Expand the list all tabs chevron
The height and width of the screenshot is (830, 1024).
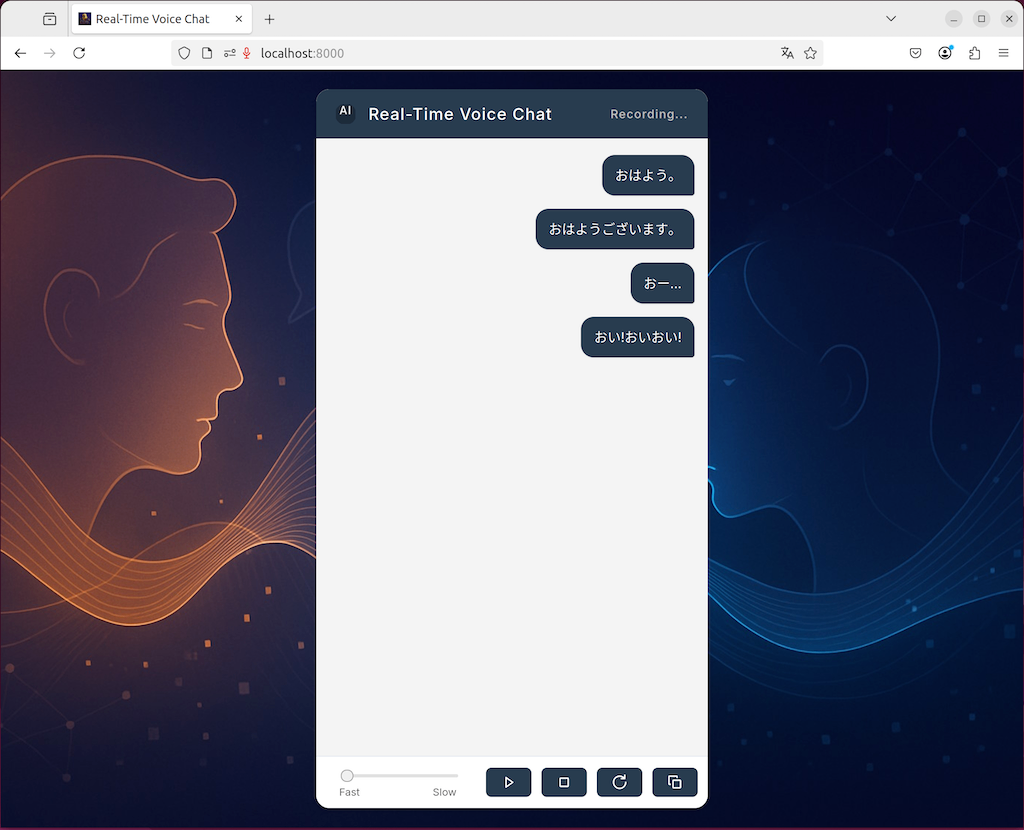click(x=891, y=19)
